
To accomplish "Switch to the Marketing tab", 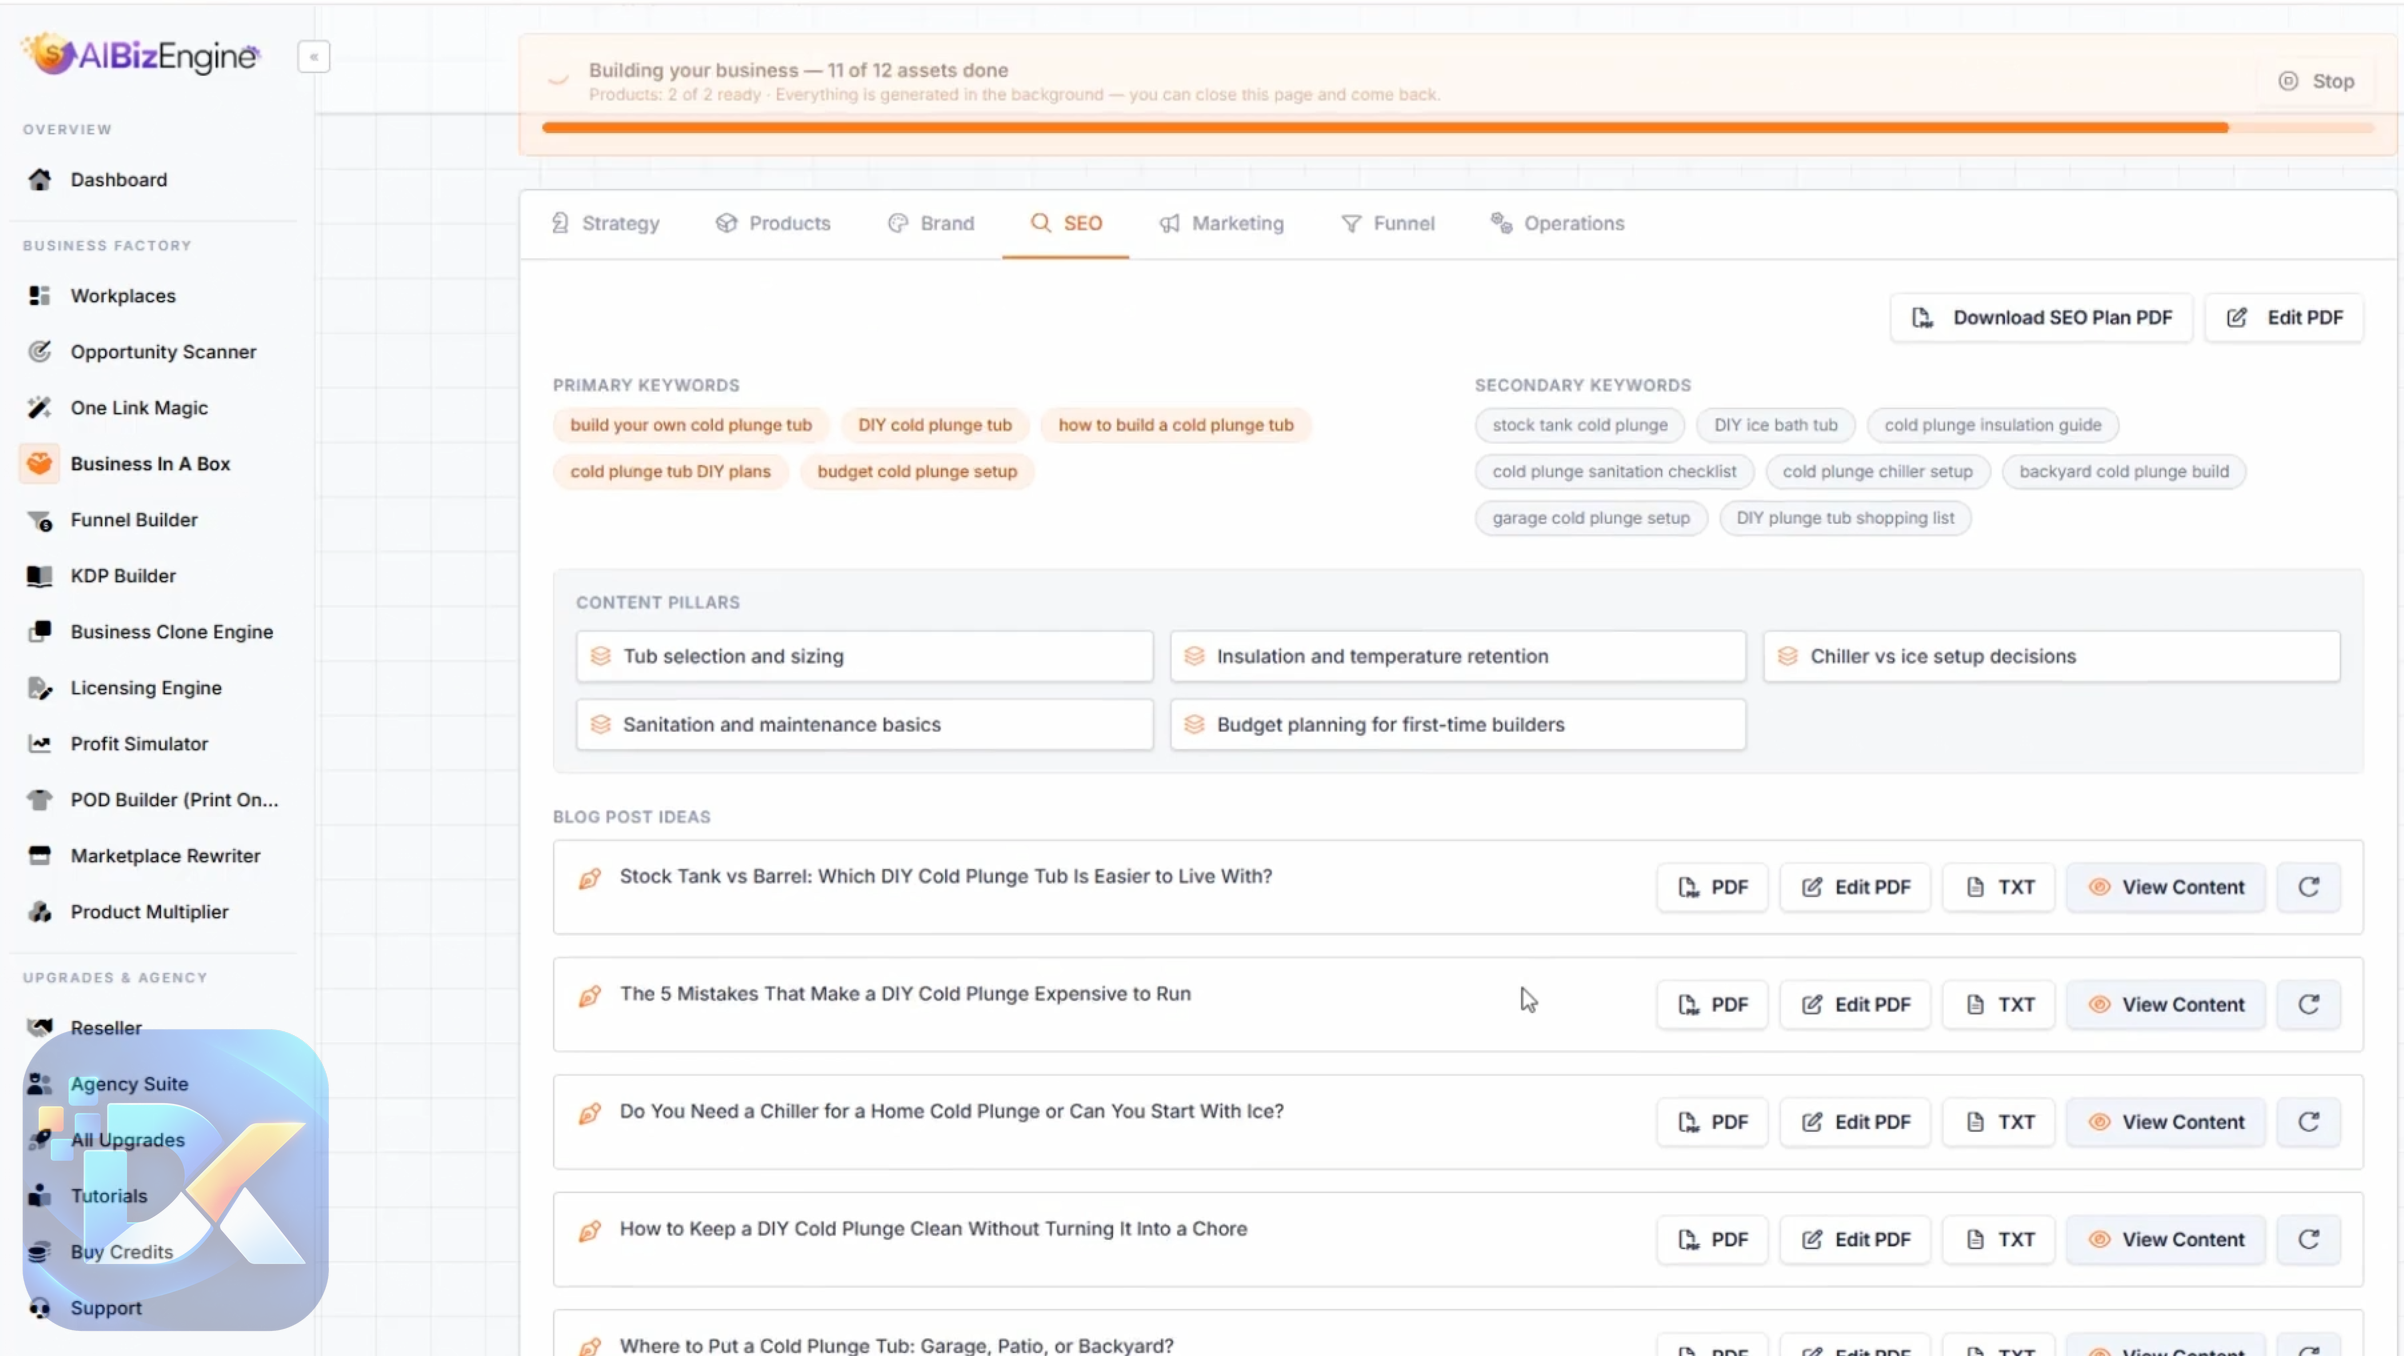I will point(1221,223).
